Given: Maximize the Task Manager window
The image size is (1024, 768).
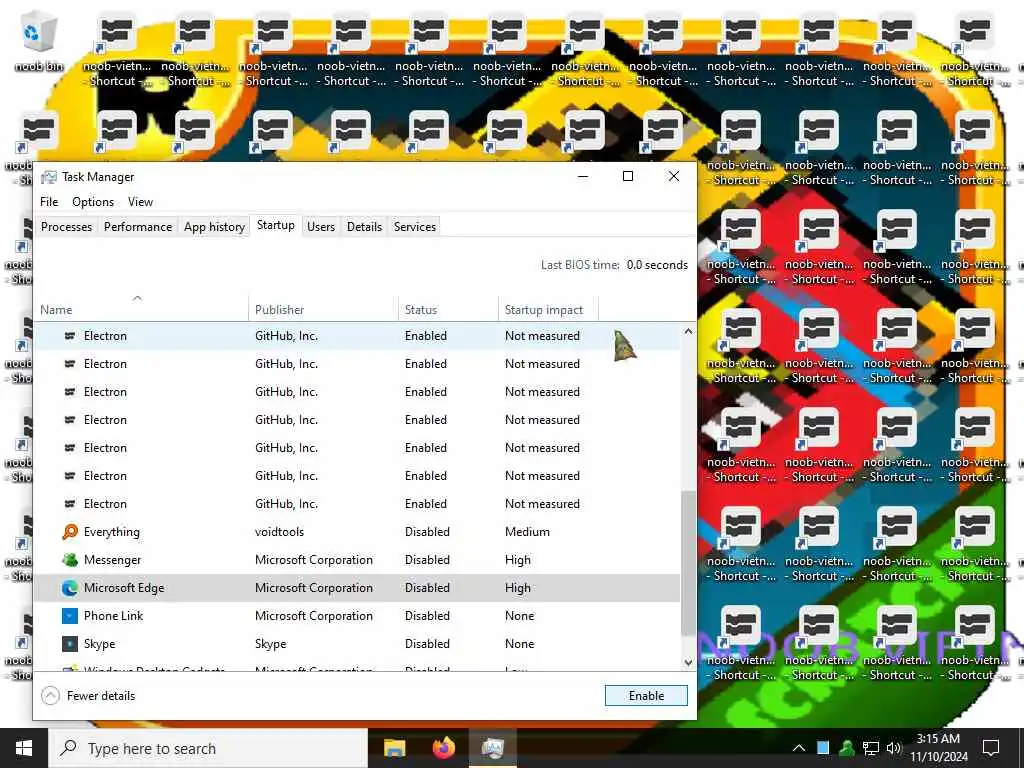Looking at the screenshot, I should (x=628, y=176).
